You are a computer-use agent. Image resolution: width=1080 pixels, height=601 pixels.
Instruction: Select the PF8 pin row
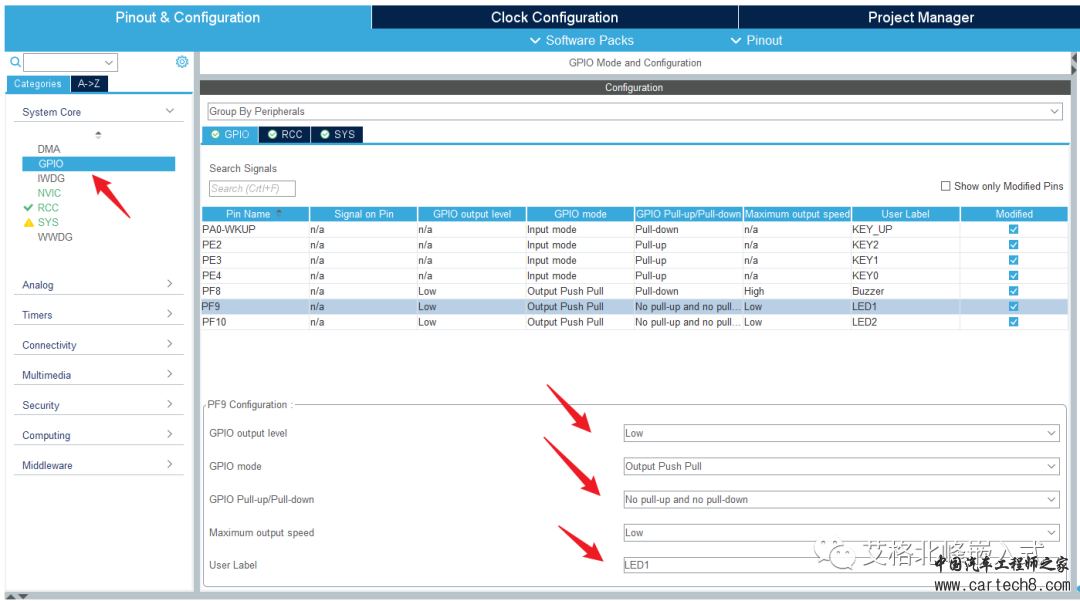[x=634, y=291]
